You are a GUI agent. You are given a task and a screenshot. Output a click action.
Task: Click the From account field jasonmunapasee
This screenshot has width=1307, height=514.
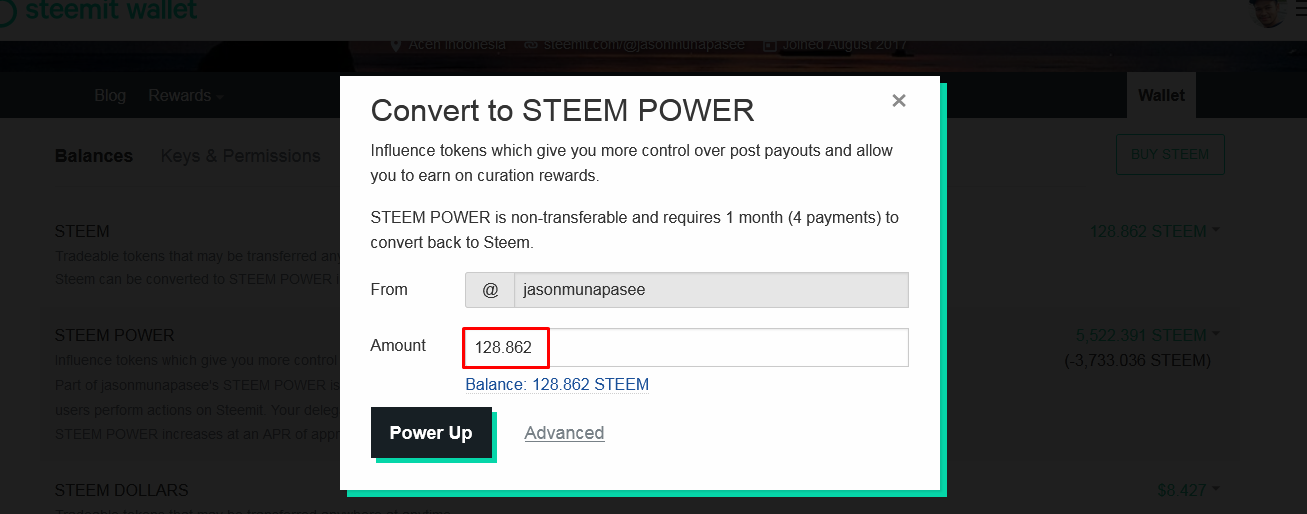click(711, 290)
